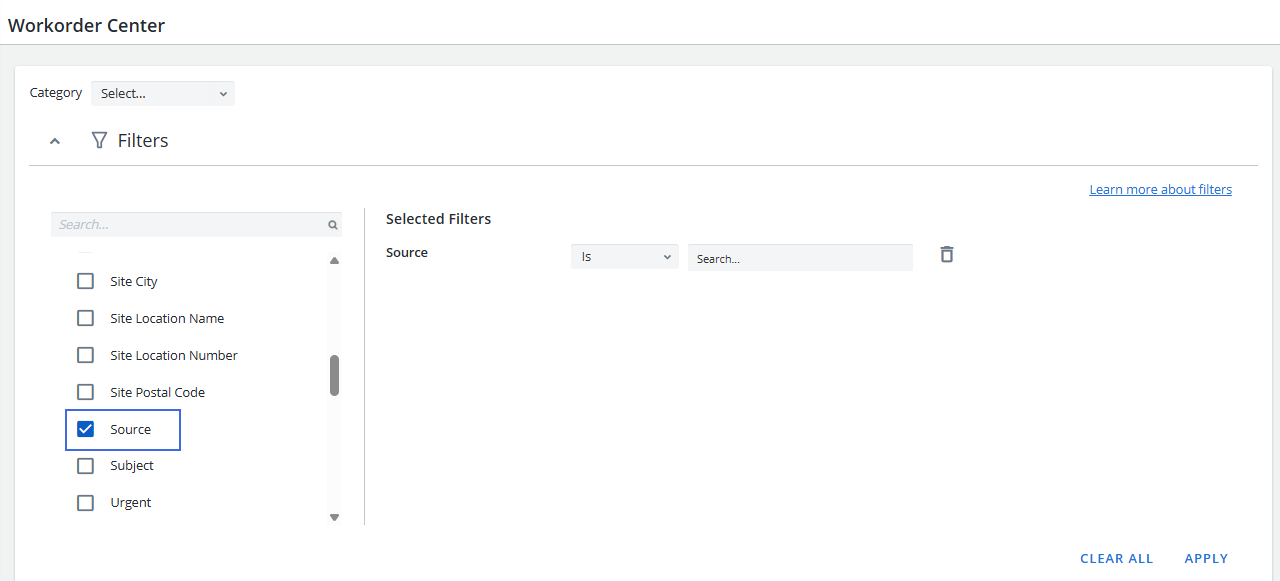
Task: Click the funnel Filters icon
Action: [x=99, y=141]
